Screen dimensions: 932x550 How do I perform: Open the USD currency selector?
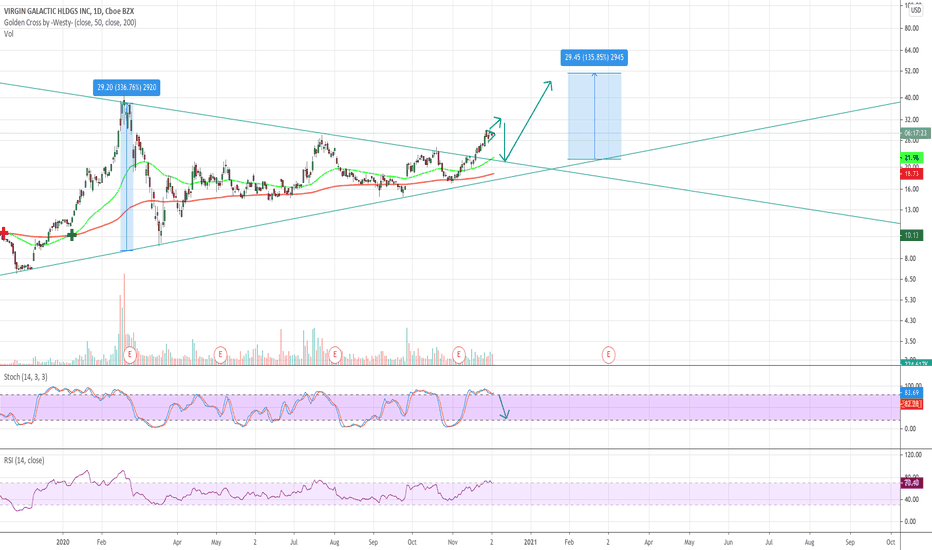click(916, 10)
